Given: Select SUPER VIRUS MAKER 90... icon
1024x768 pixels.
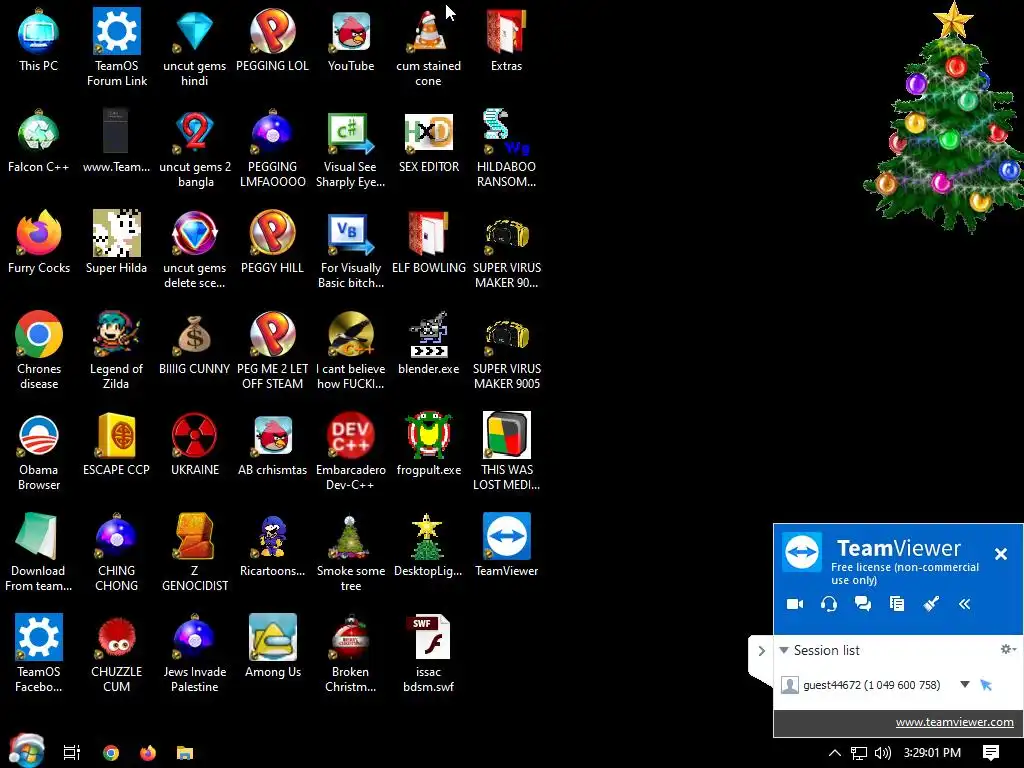Looking at the screenshot, I should pos(506,249).
